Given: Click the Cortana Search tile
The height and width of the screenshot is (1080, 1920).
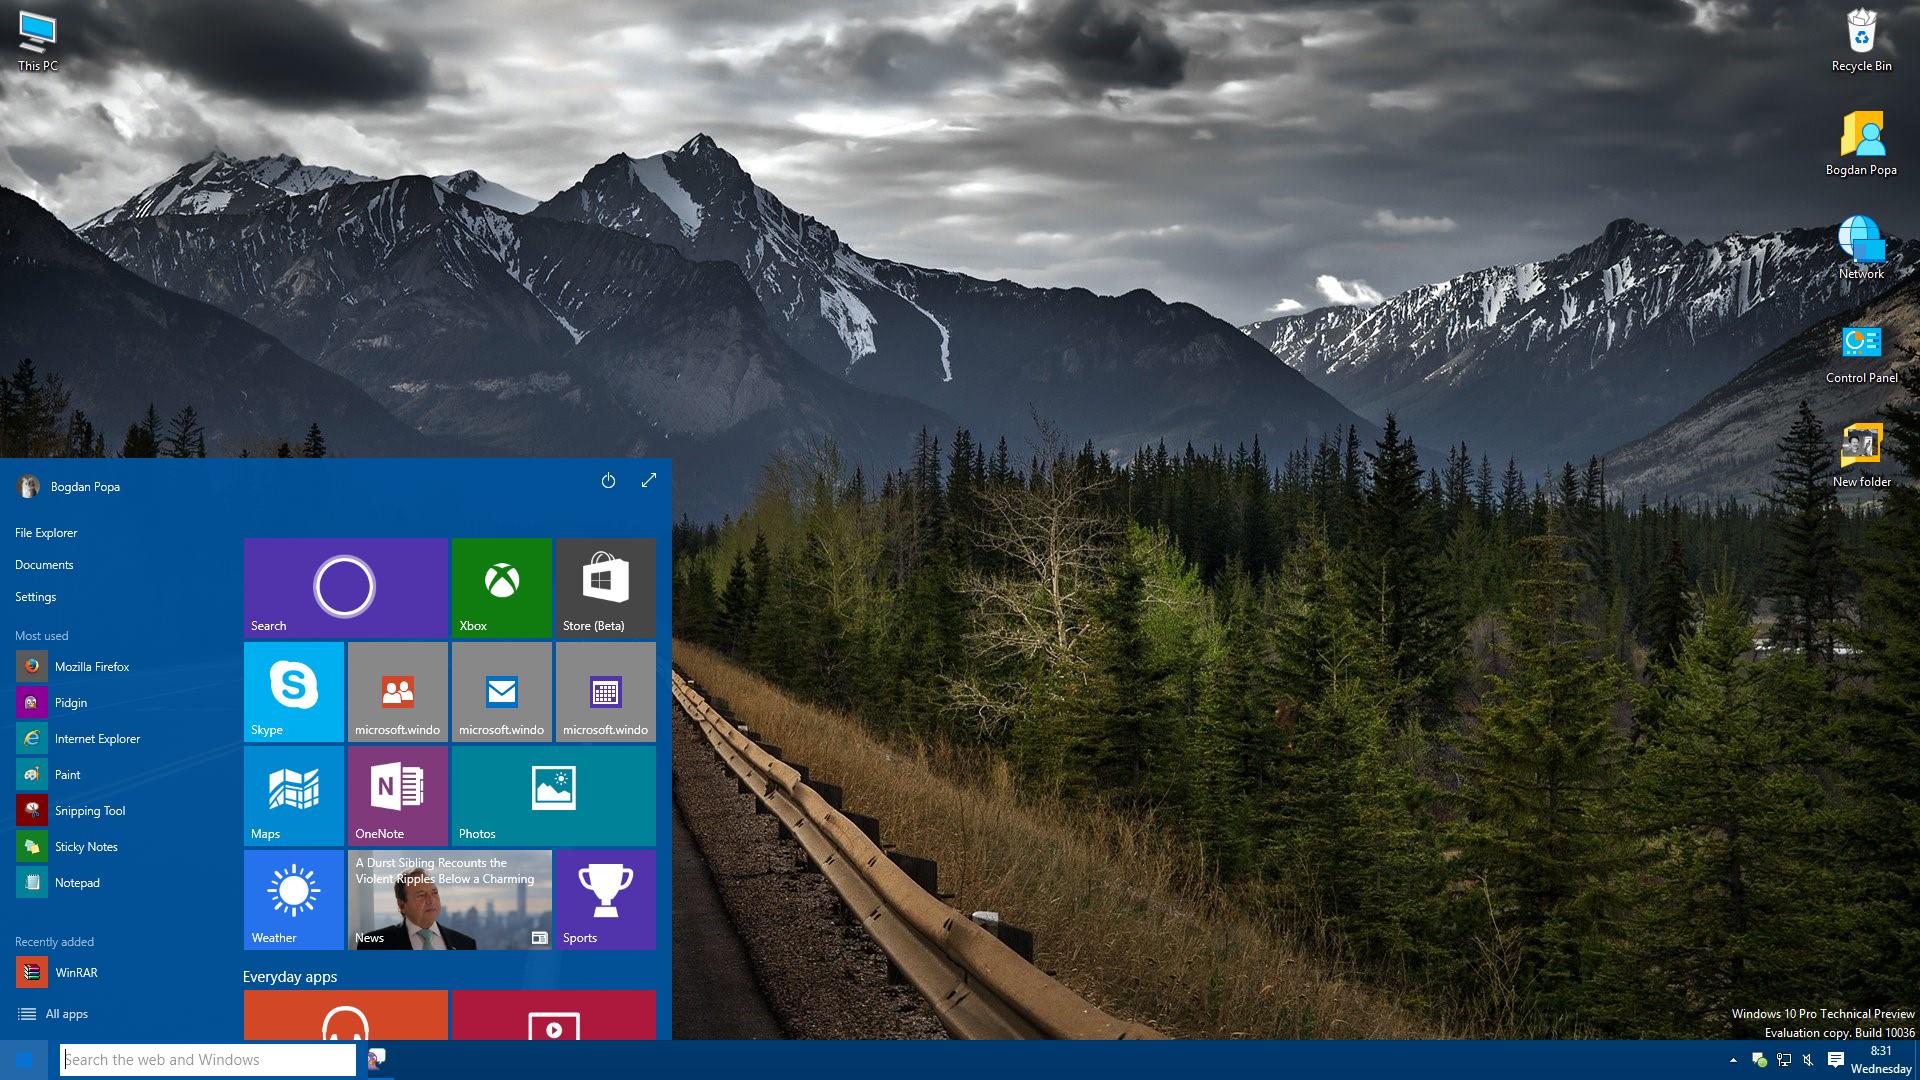Looking at the screenshot, I should [345, 587].
